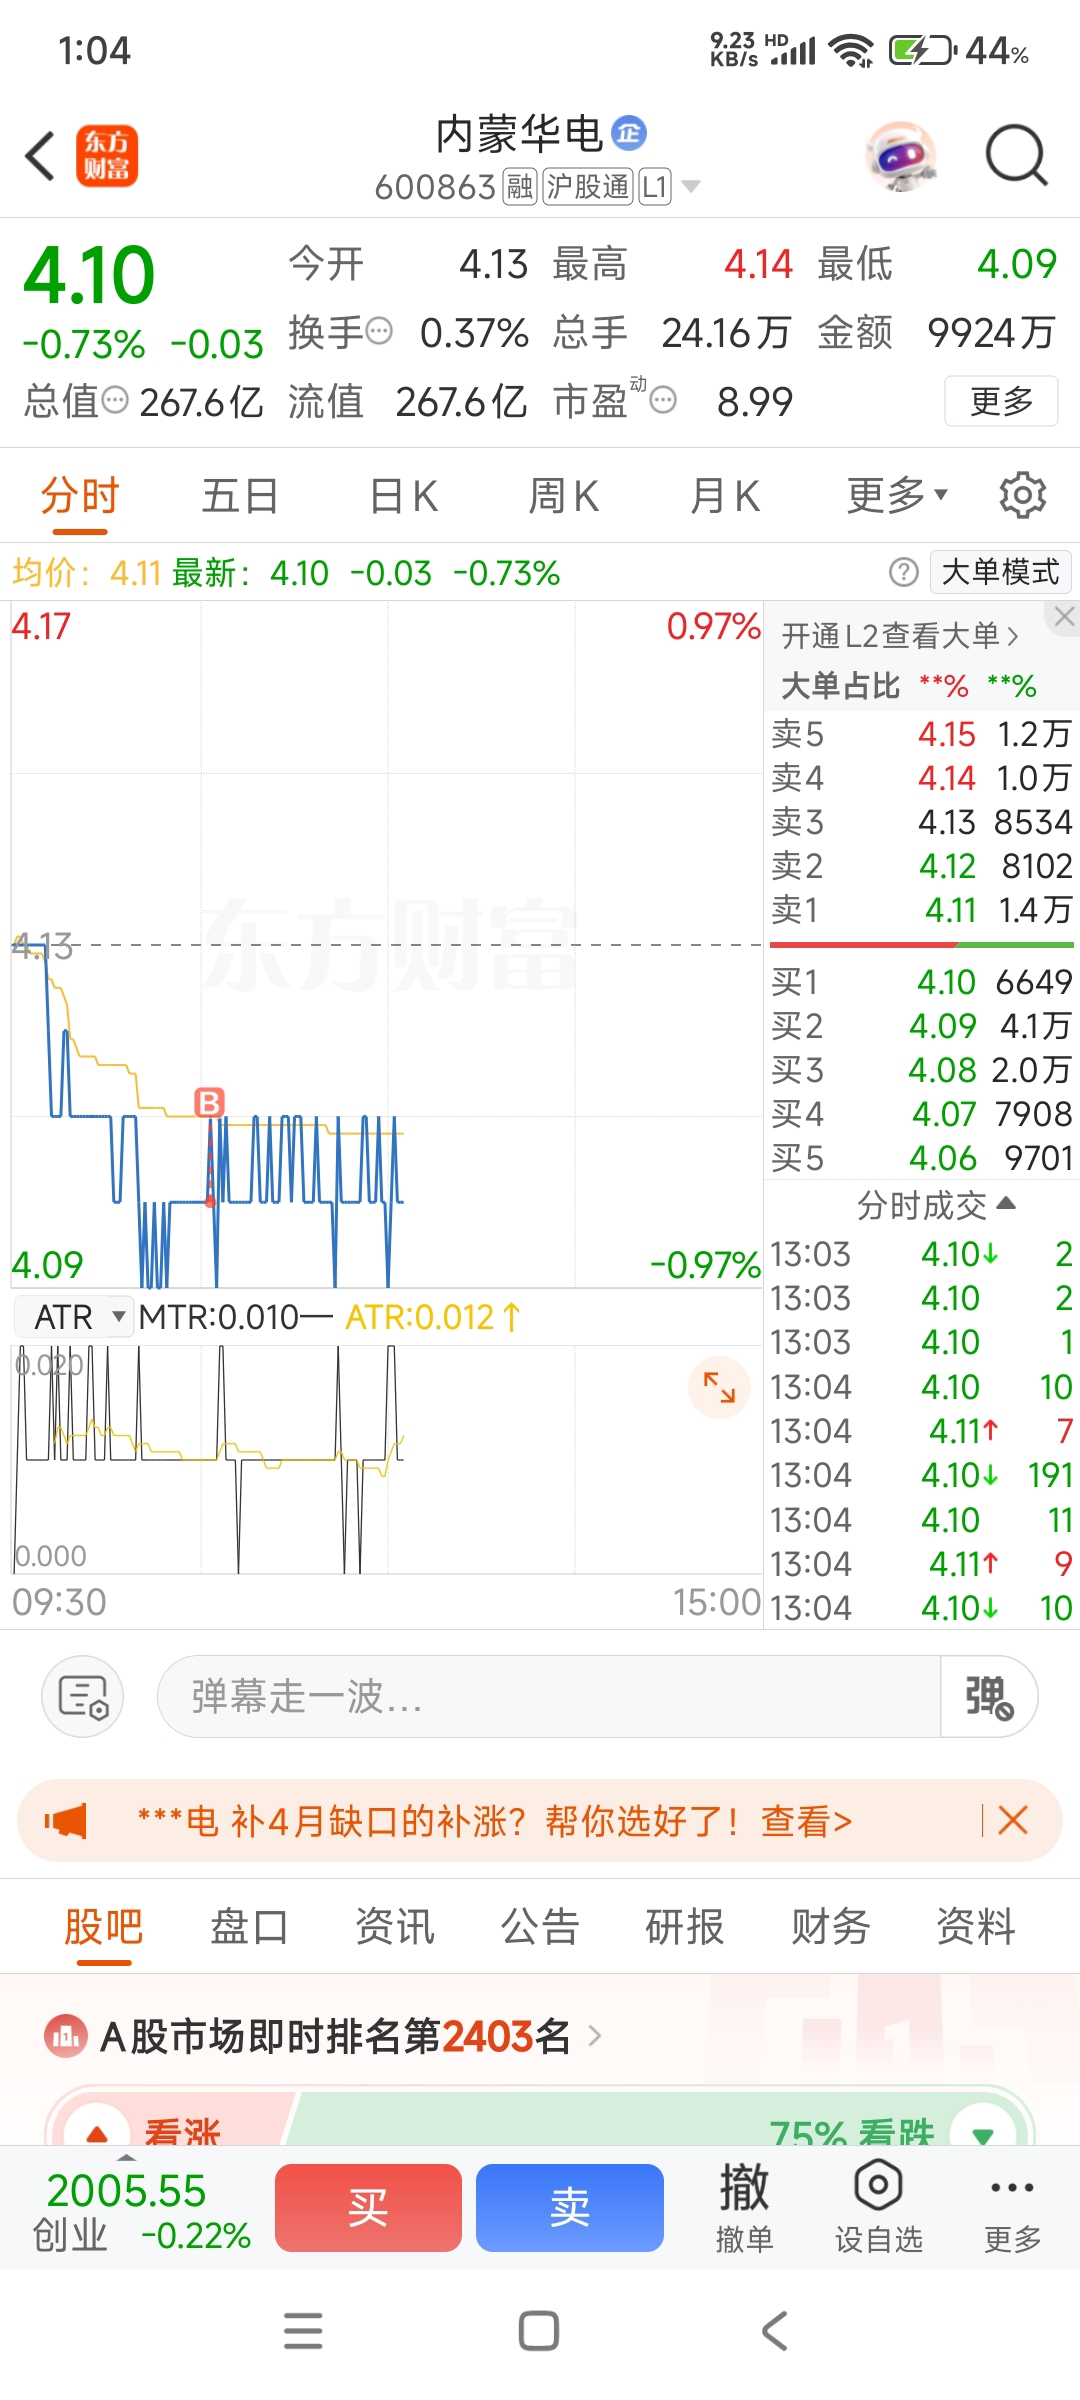Go back with the top-left arrow

tap(40, 156)
